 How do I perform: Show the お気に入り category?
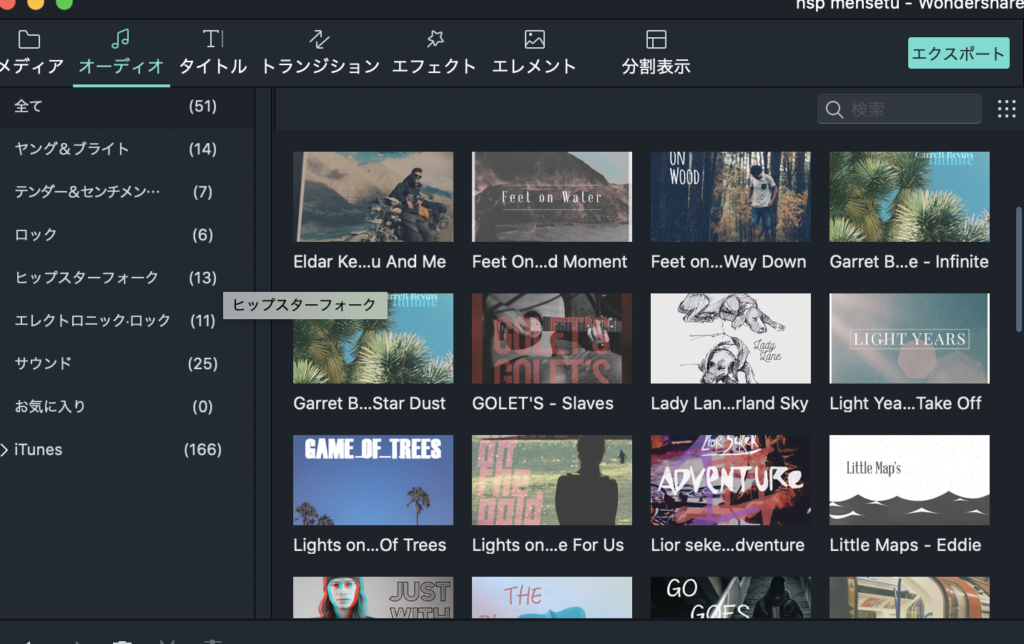click(127, 406)
